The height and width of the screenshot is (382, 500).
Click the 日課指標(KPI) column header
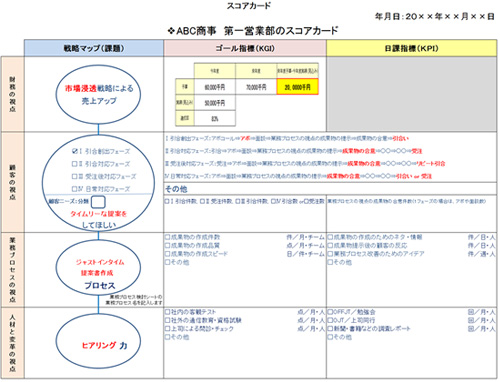[x=411, y=48]
